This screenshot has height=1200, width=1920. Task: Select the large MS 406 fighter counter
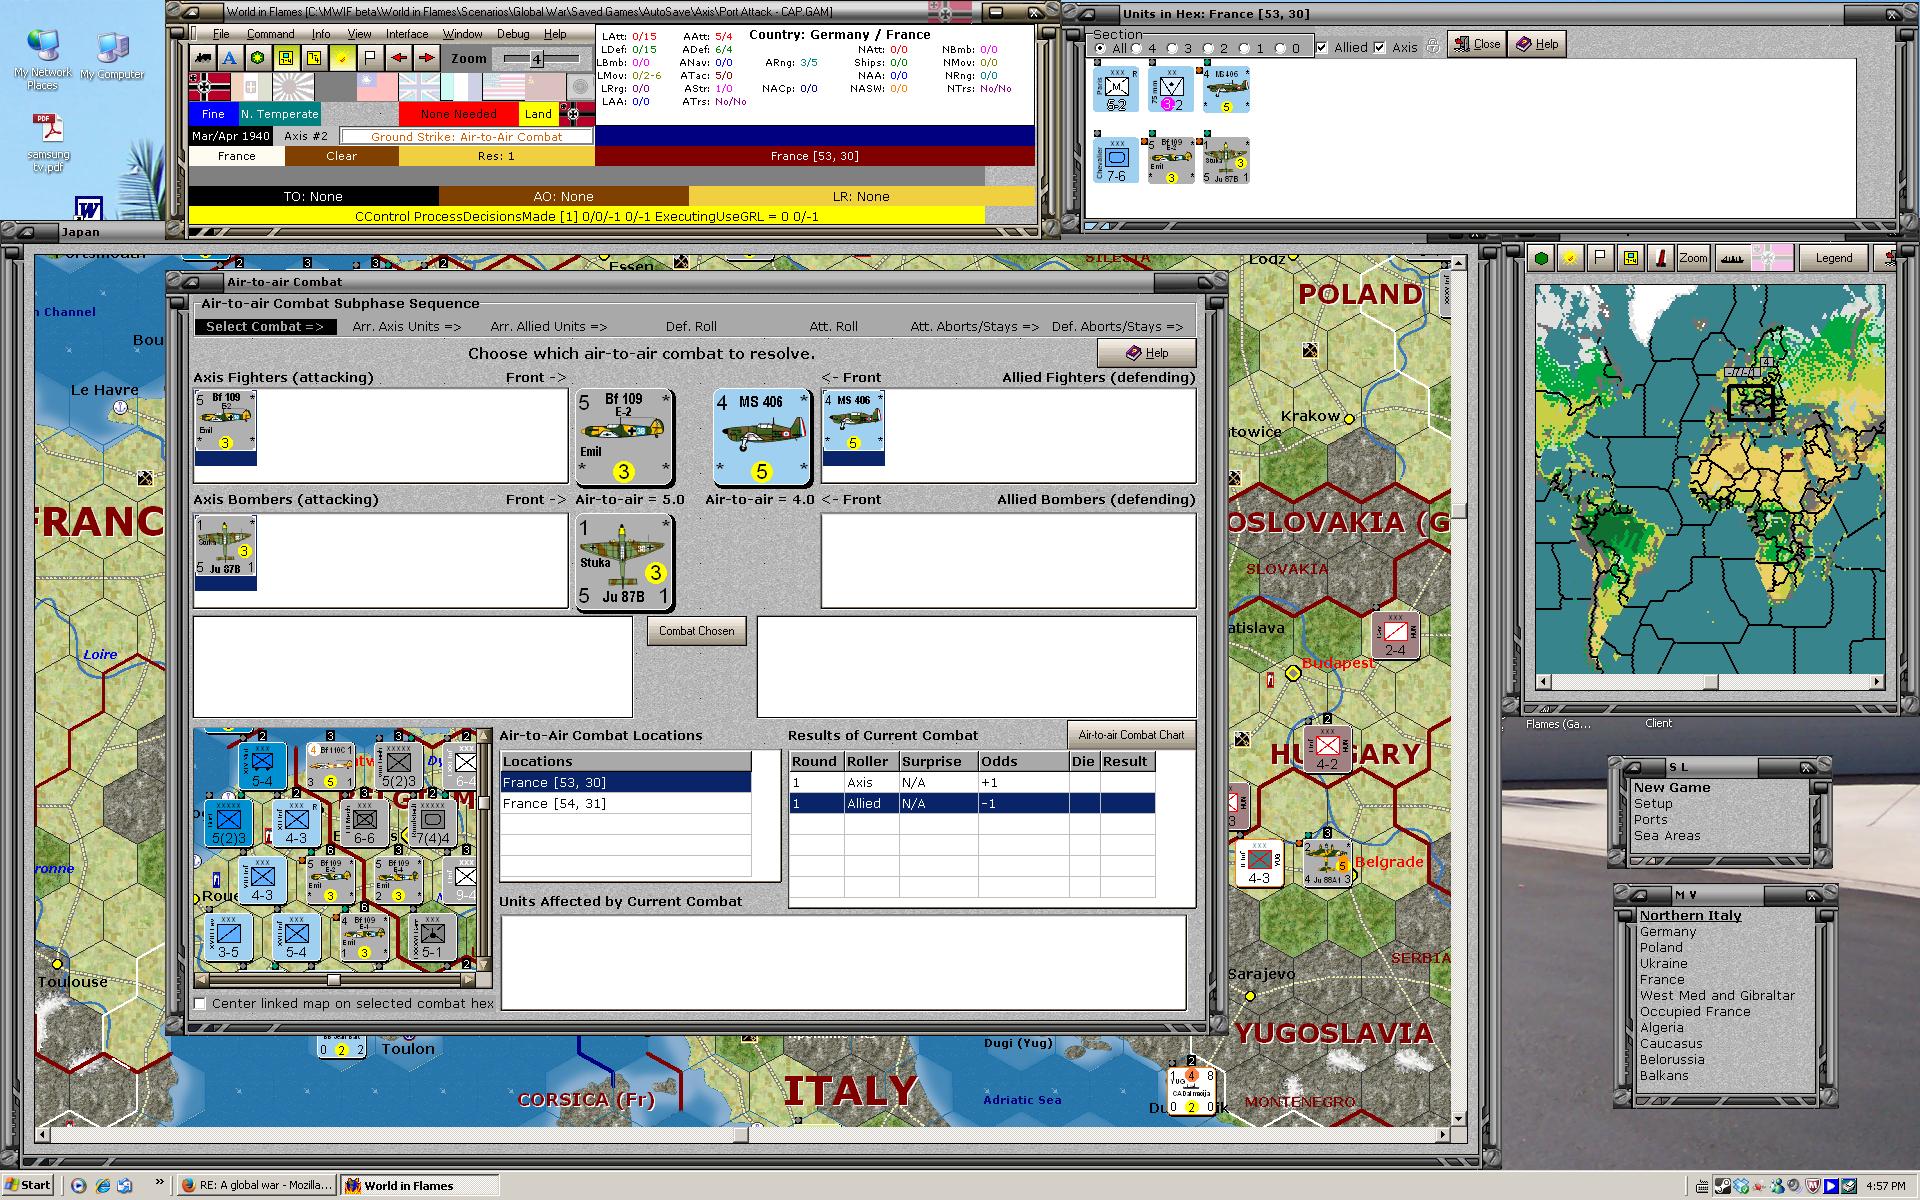761,437
